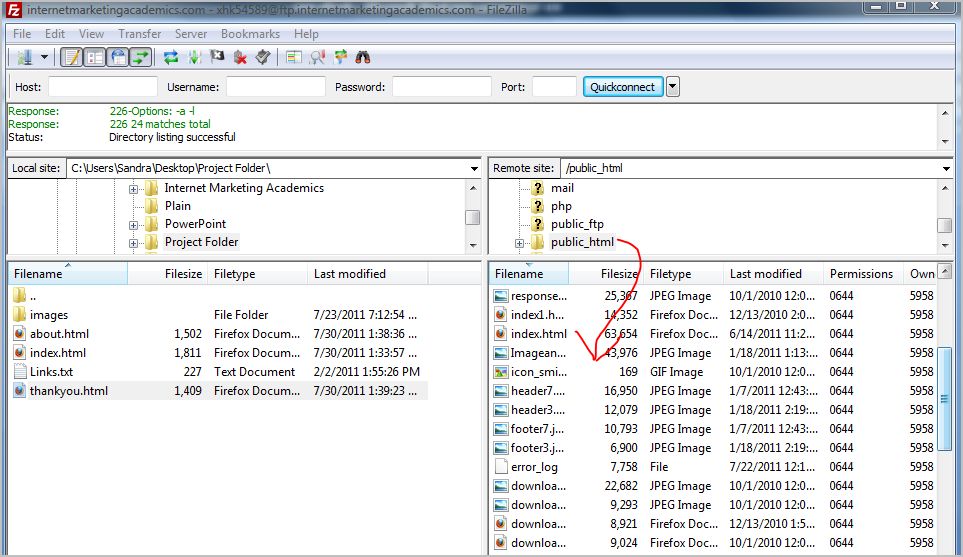Click the Quickconnect button
The width and height of the screenshot is (963, 557).
tap(622, 87)
